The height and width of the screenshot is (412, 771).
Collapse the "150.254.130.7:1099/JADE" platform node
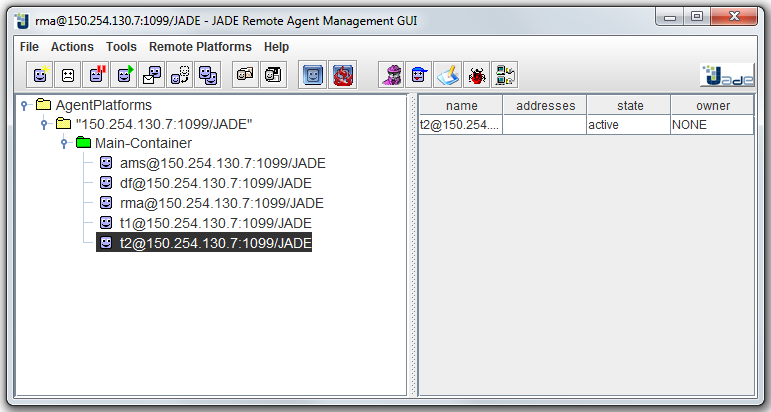tap(44, 124)
